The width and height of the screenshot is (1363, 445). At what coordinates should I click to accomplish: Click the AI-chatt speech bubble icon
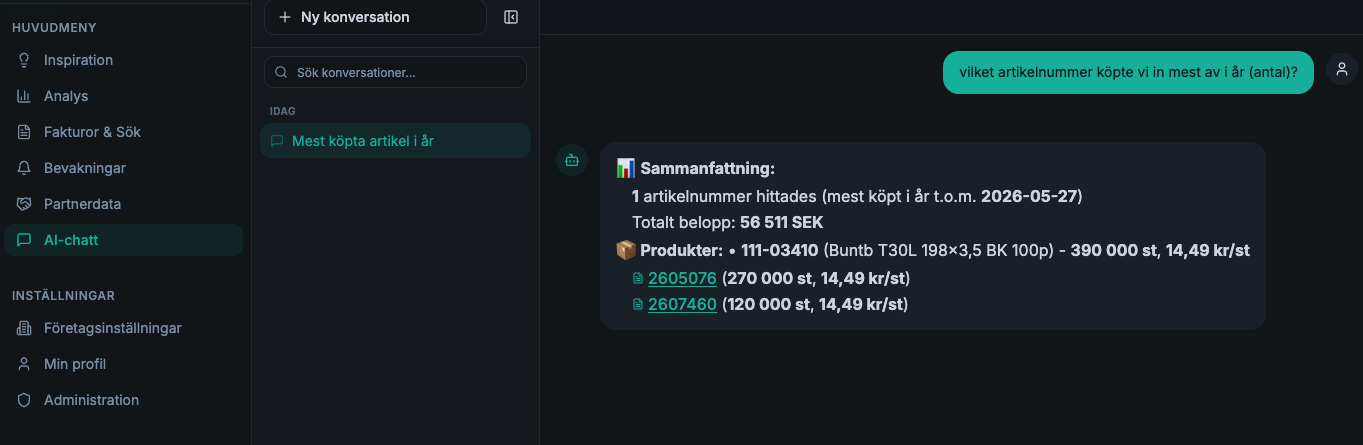(x=24, y=240)
